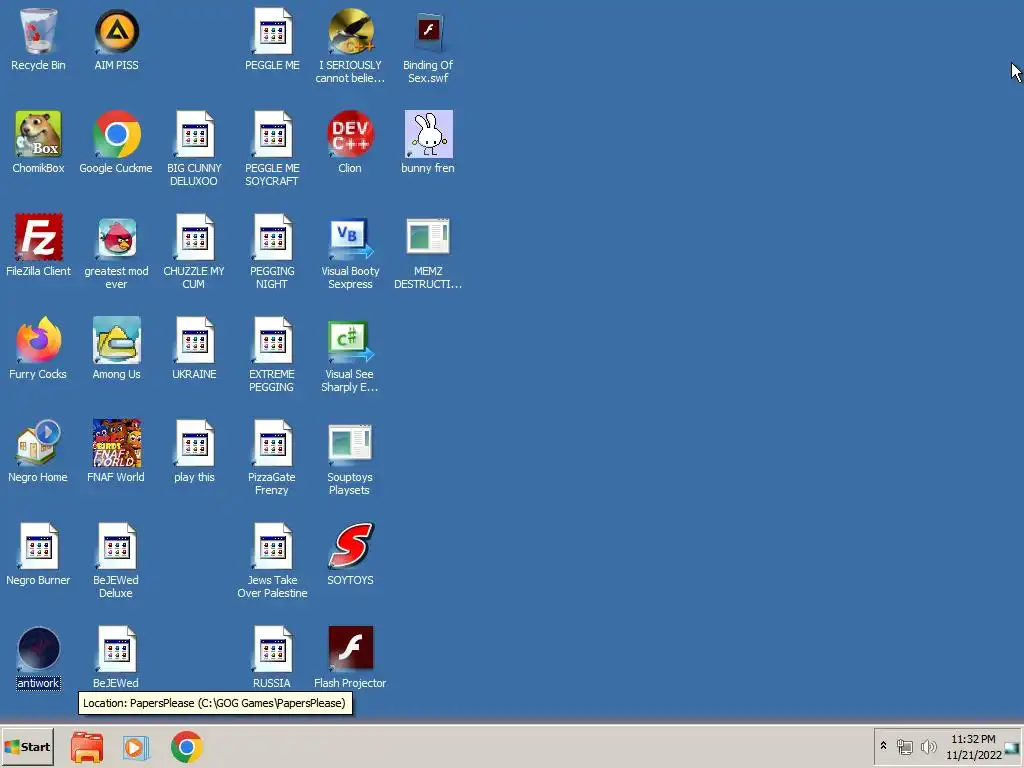Launch the media player icon from the taskbar

tap(136, 747)
